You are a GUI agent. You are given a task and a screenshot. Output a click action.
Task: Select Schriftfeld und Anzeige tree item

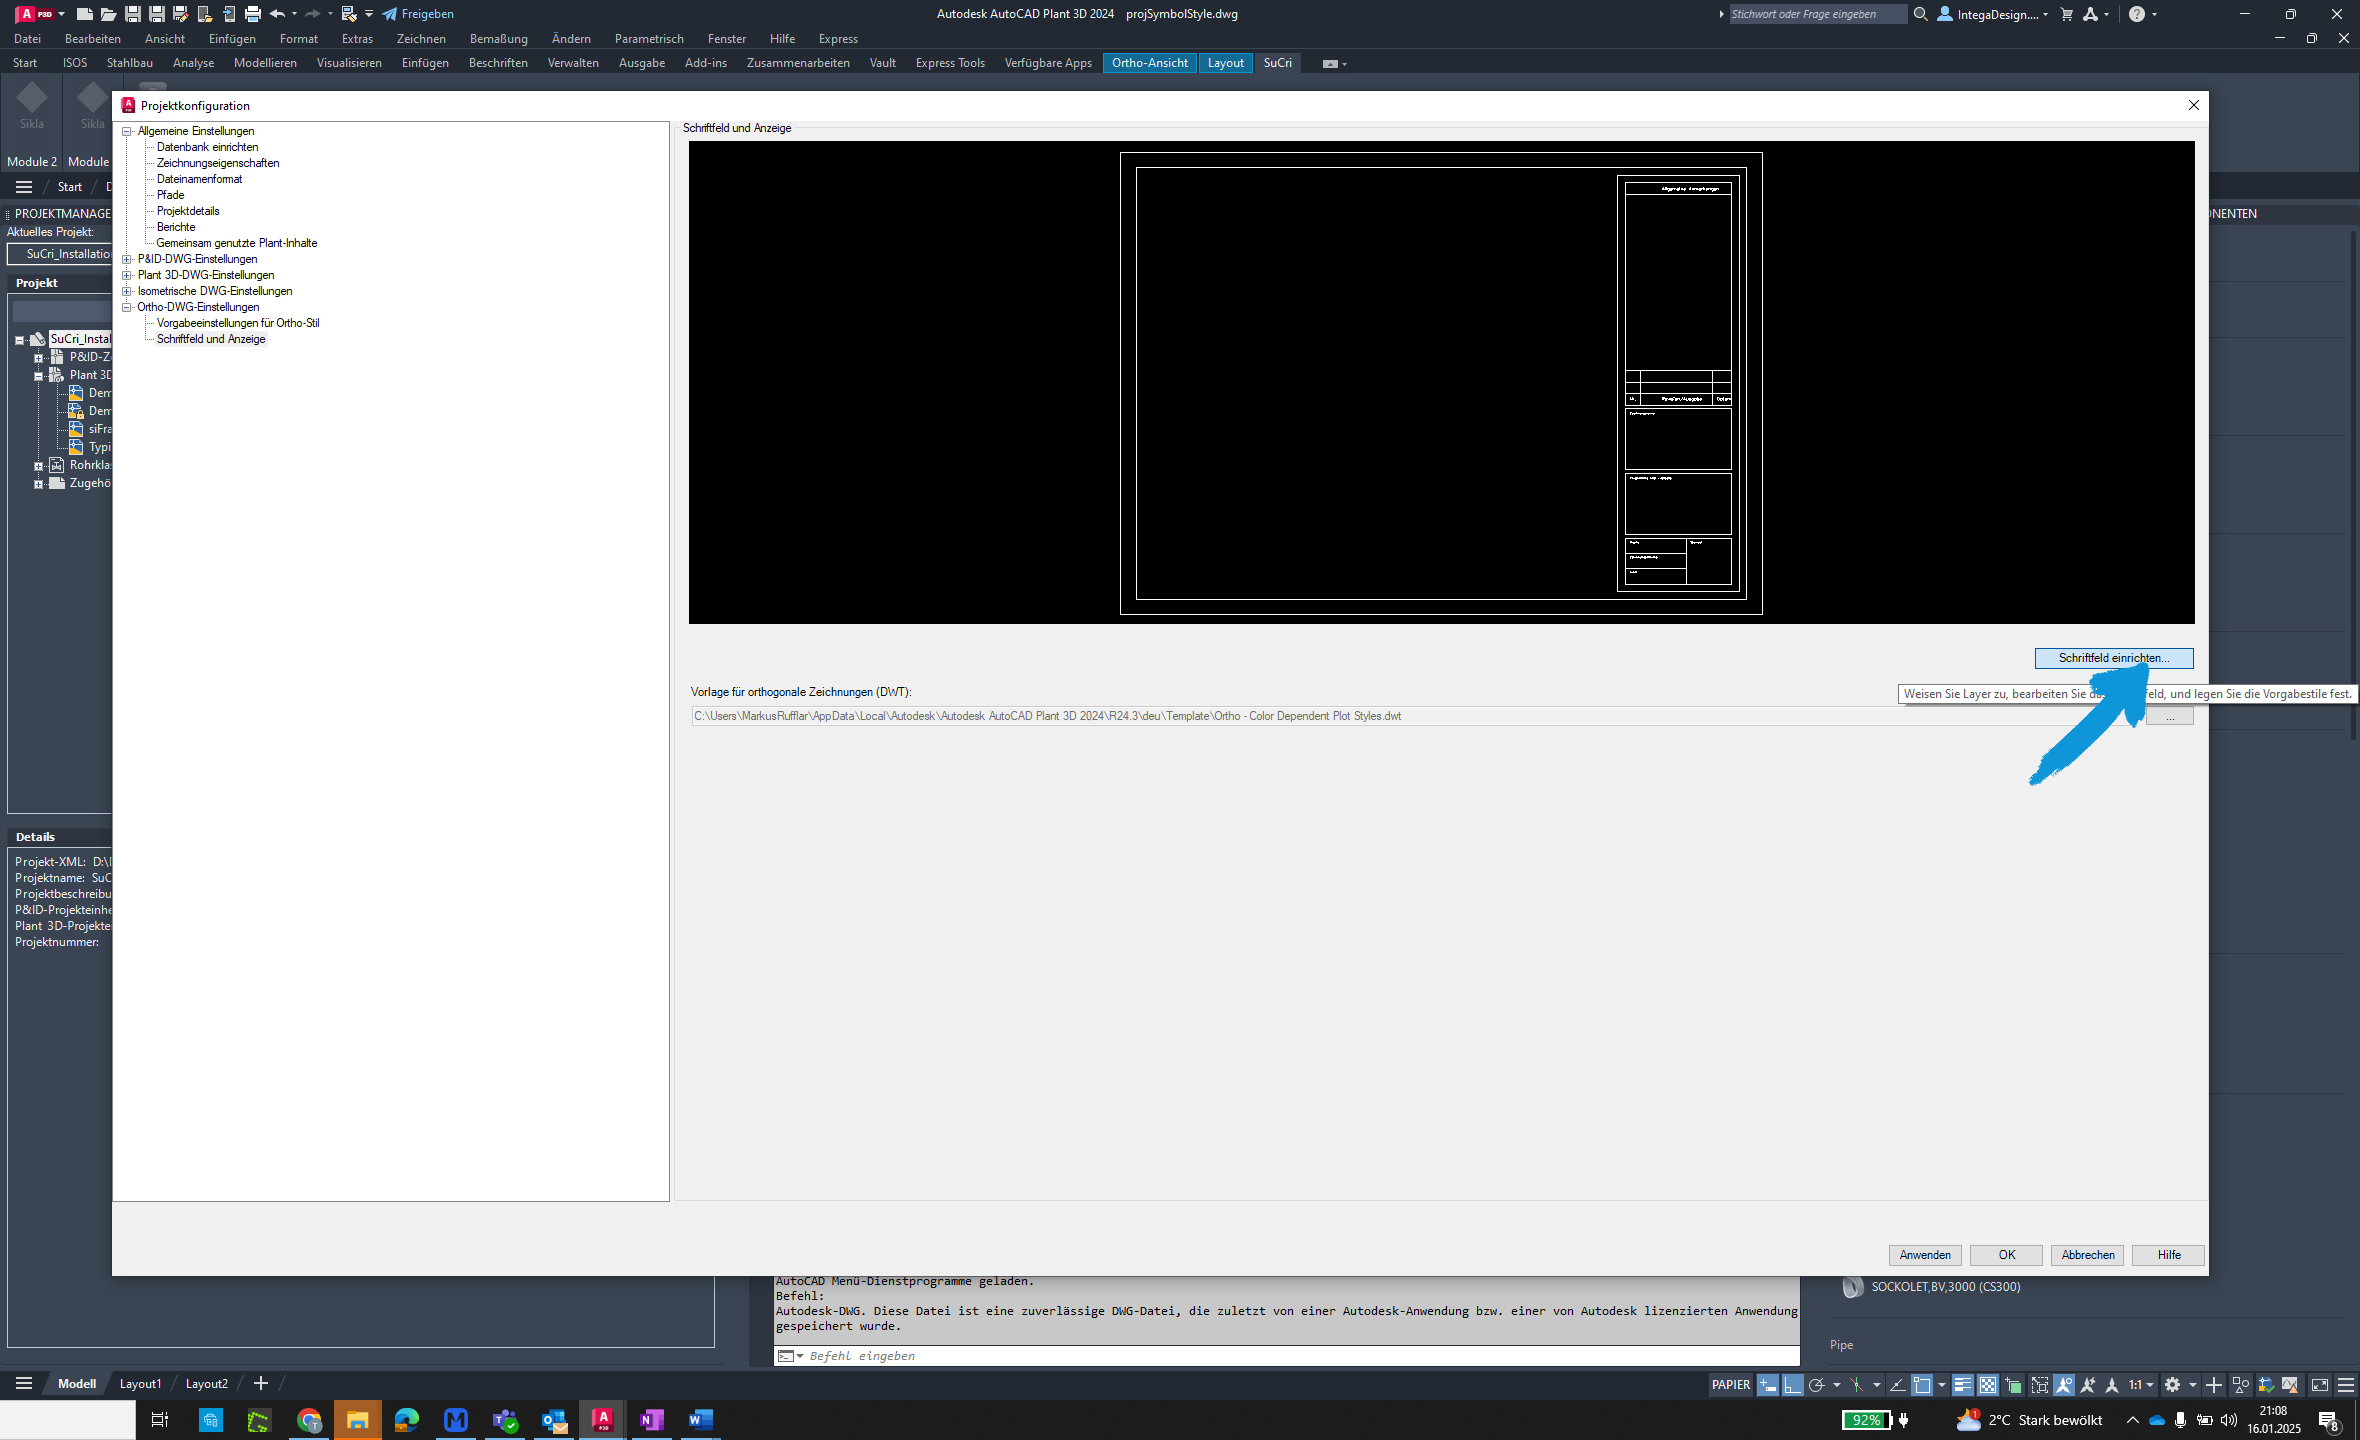tap(211, 339)
